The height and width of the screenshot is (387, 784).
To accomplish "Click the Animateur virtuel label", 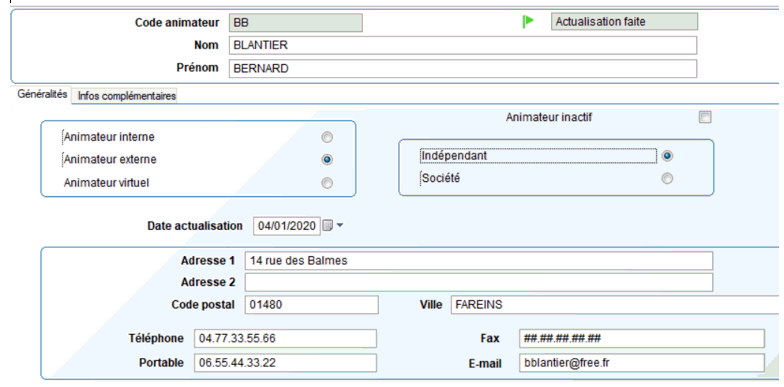I will (106, 183).
